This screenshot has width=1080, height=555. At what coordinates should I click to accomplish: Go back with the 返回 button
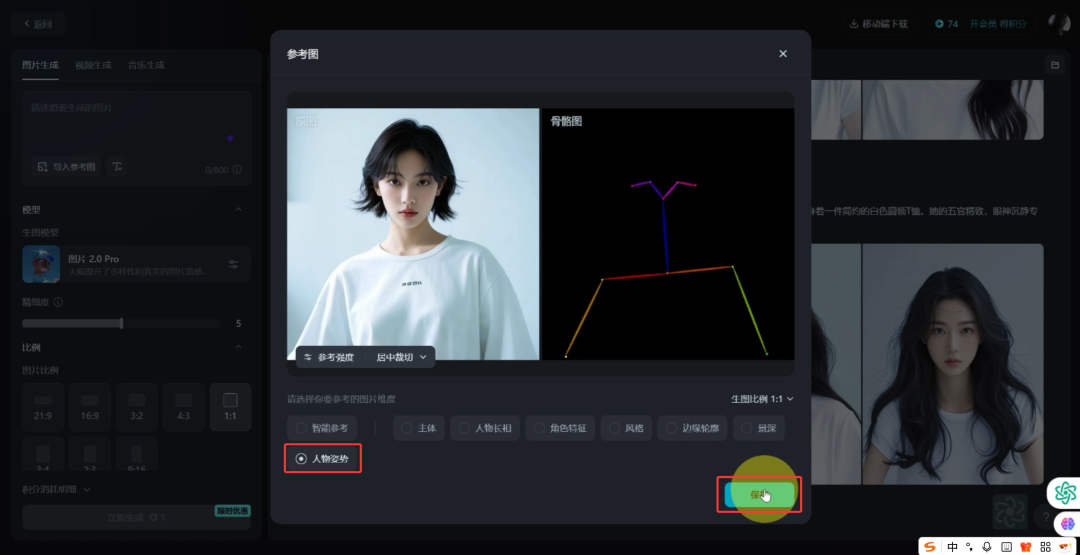point(38,24)
